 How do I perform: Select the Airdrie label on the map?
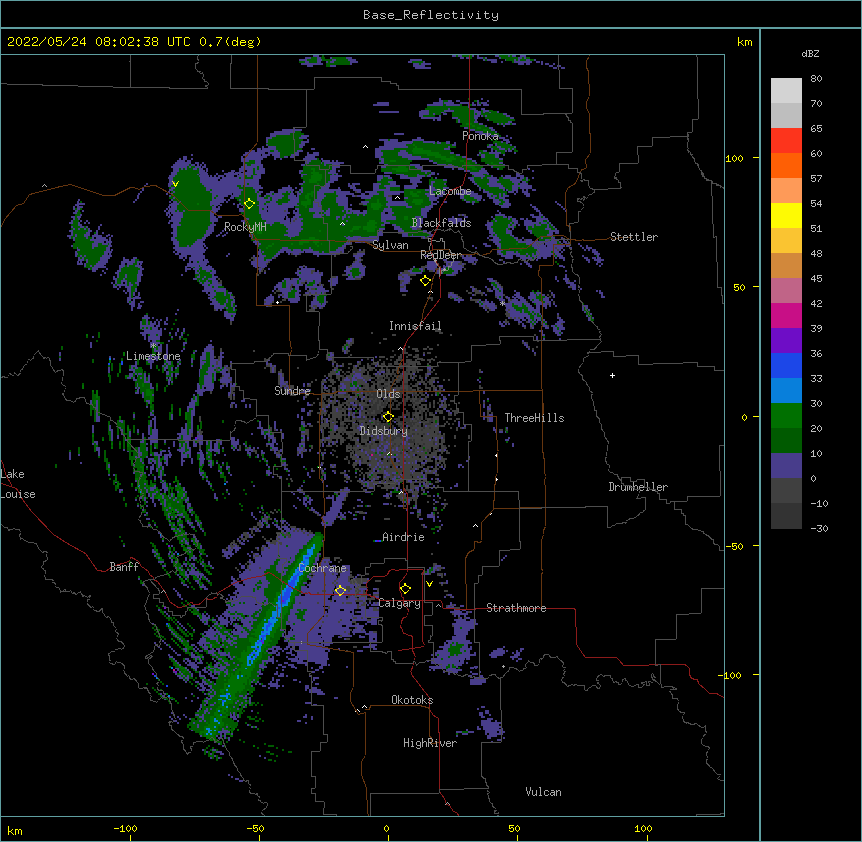403,537
